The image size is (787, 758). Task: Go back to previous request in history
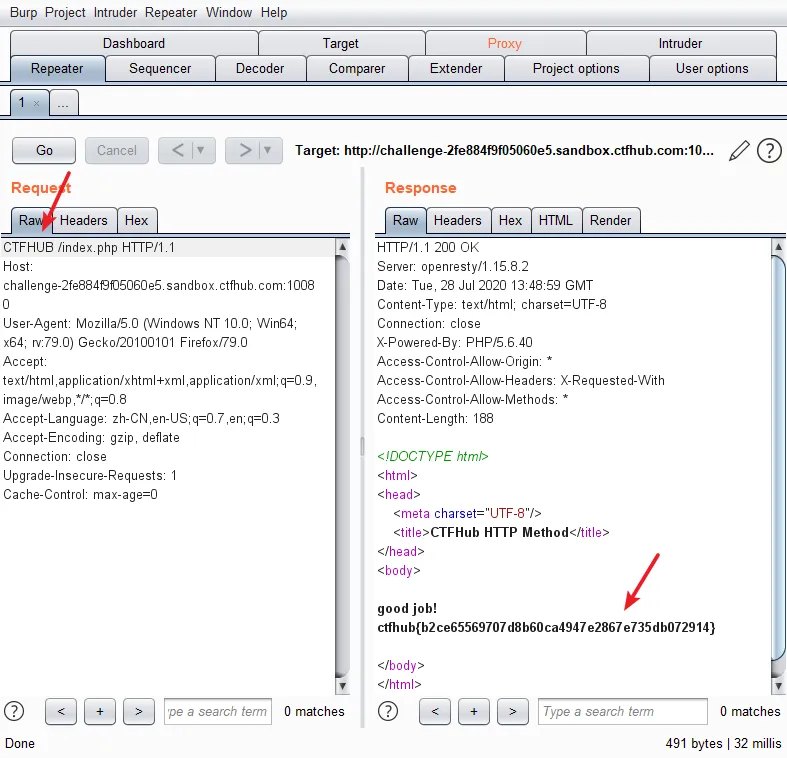pyautogui.click(x=178, y=150)
